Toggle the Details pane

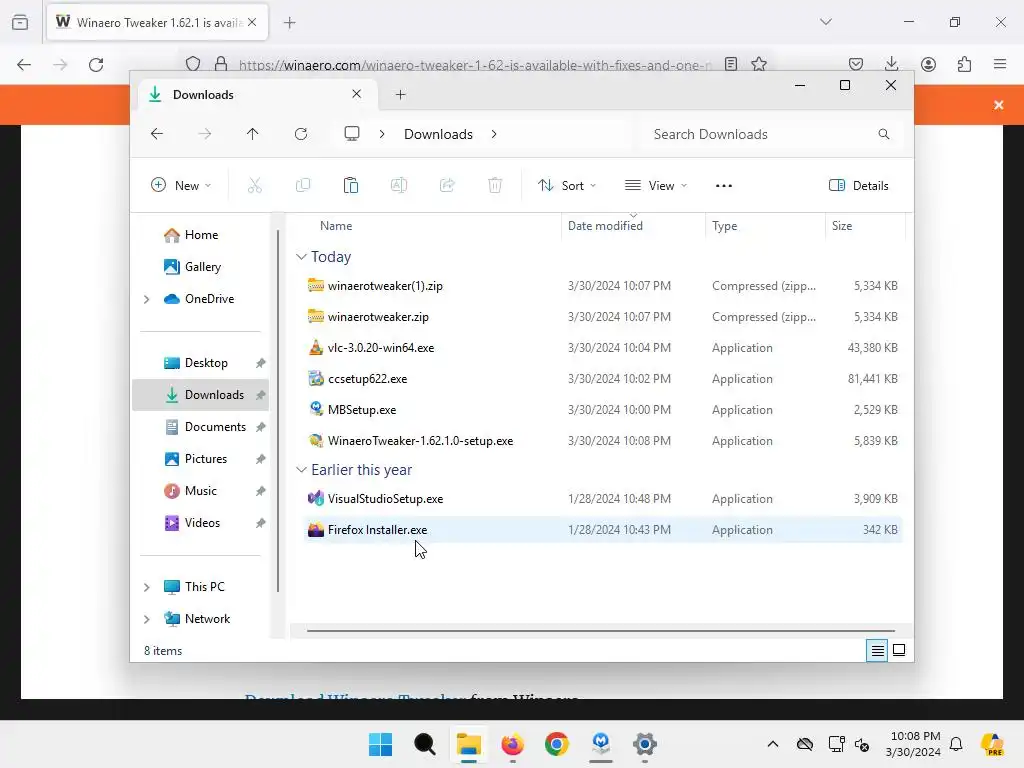pyautogui.click(x=858, y=185)
